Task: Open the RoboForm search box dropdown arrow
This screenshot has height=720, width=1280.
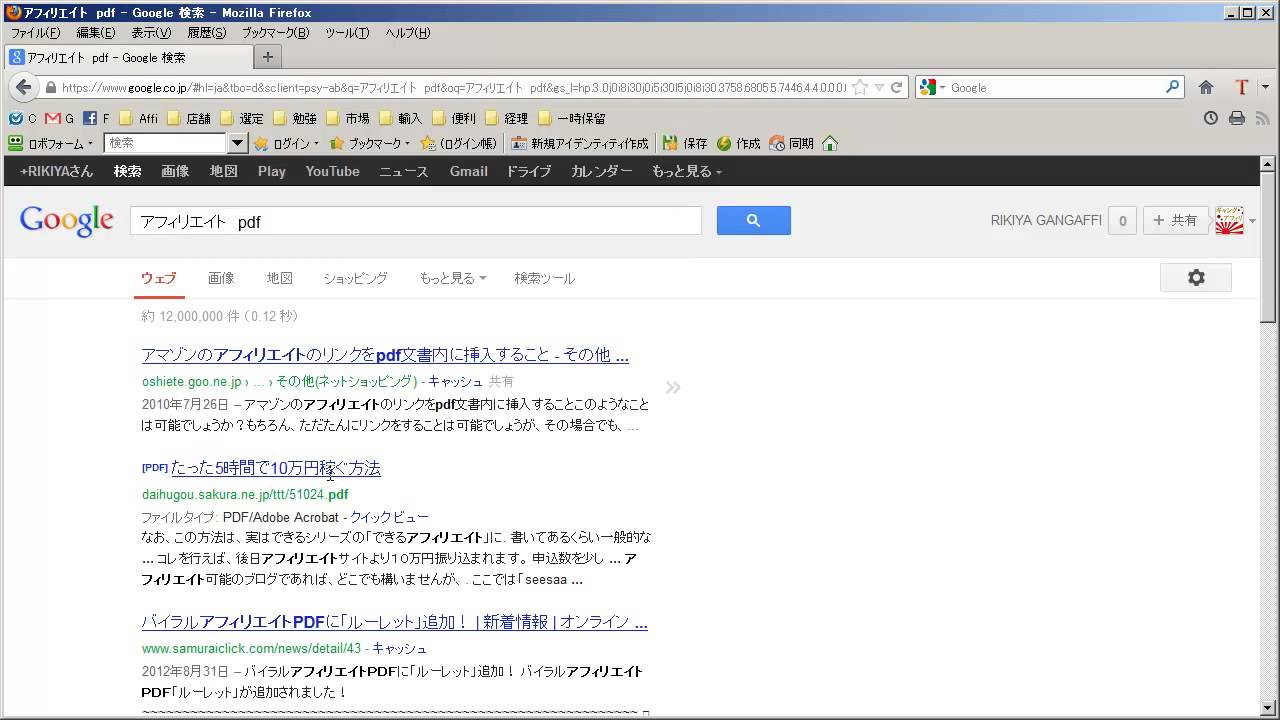Action: [x=237, y=143]
